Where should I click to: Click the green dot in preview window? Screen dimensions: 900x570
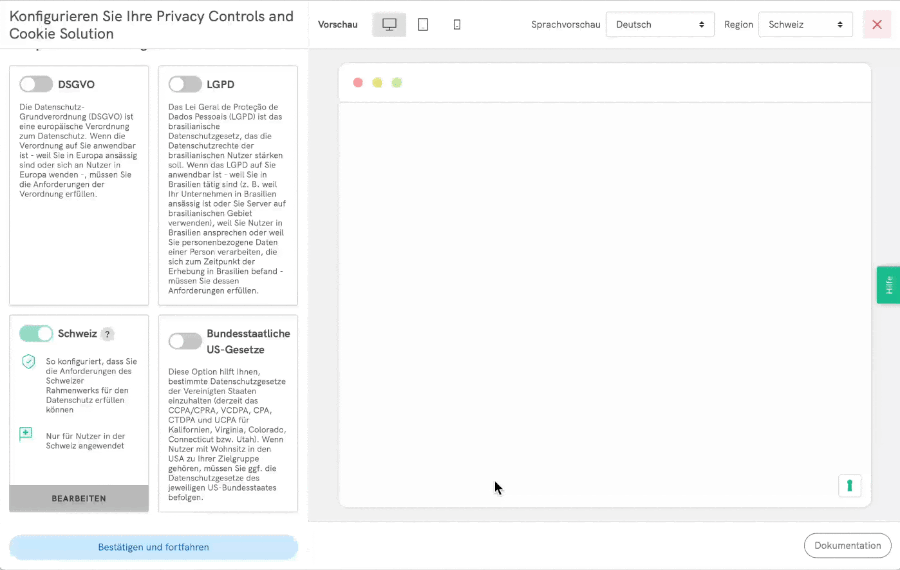point(397,83)
